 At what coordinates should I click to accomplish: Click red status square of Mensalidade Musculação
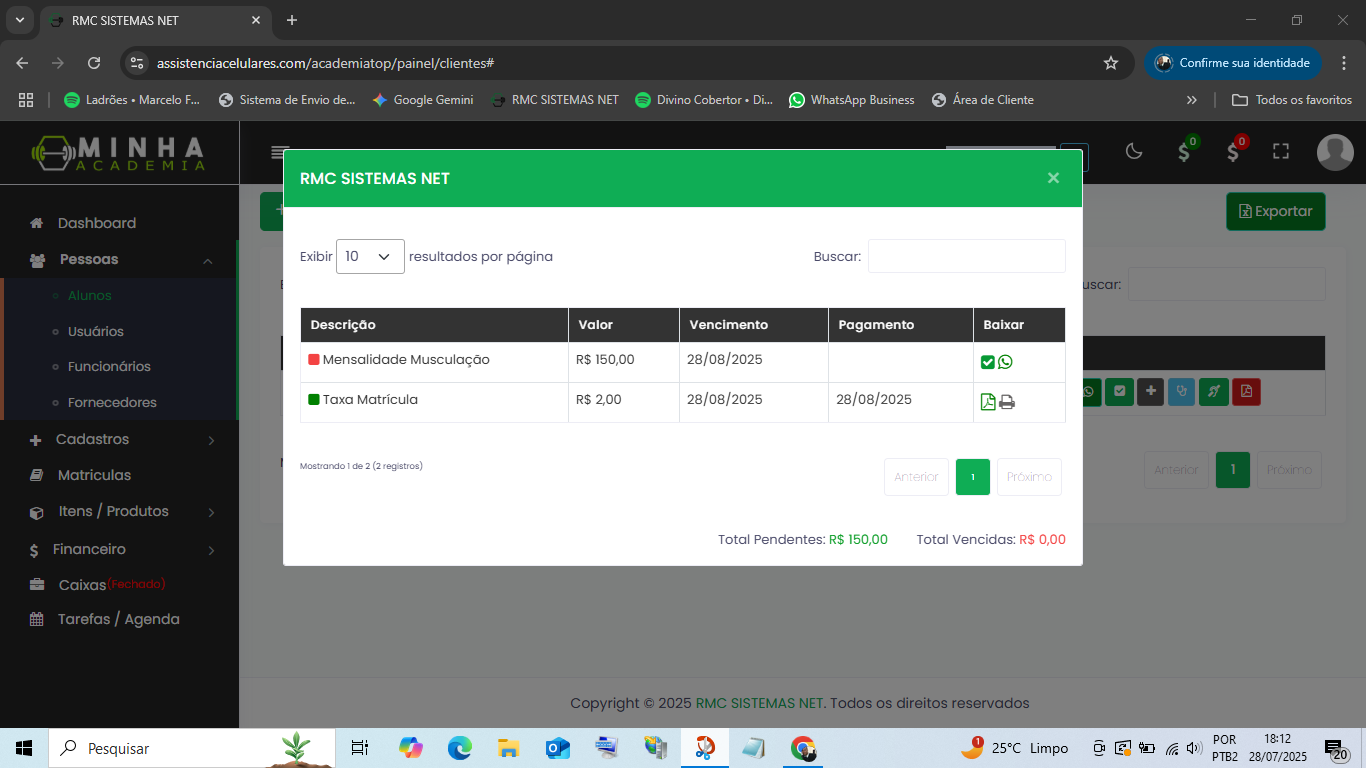pos(314,360)
